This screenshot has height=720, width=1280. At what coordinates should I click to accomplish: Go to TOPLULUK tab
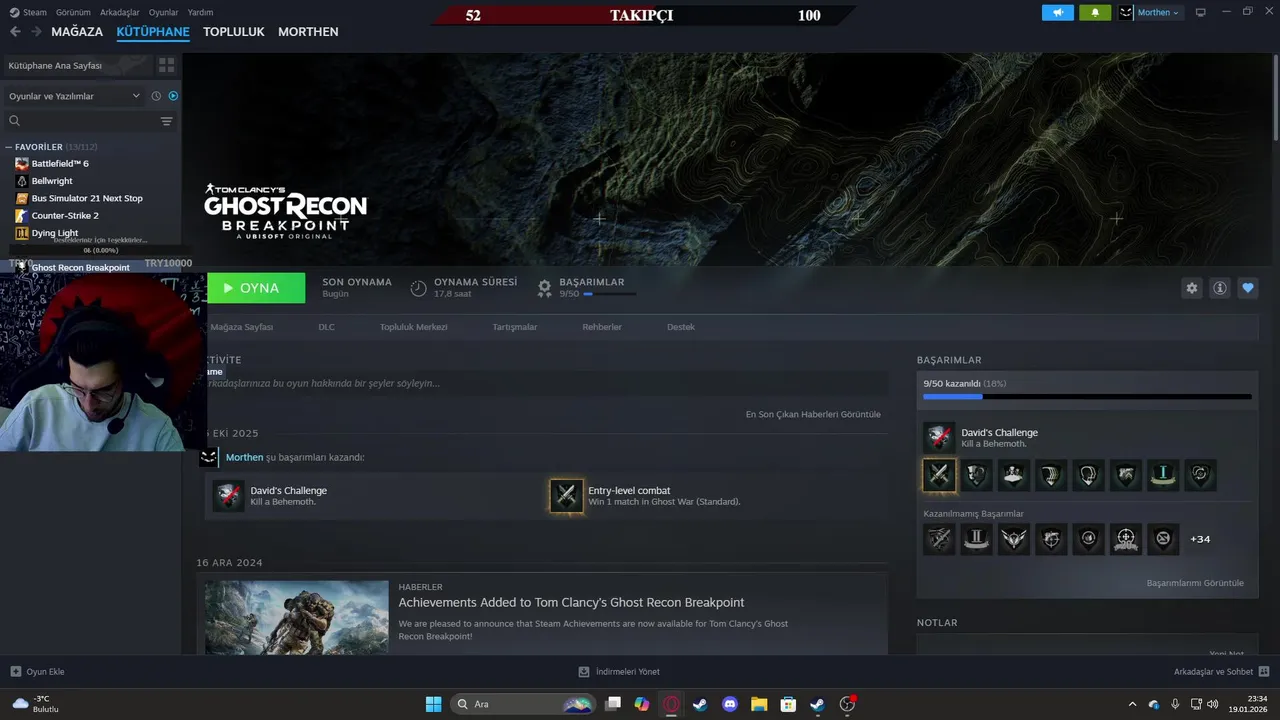tap(234, 32)
